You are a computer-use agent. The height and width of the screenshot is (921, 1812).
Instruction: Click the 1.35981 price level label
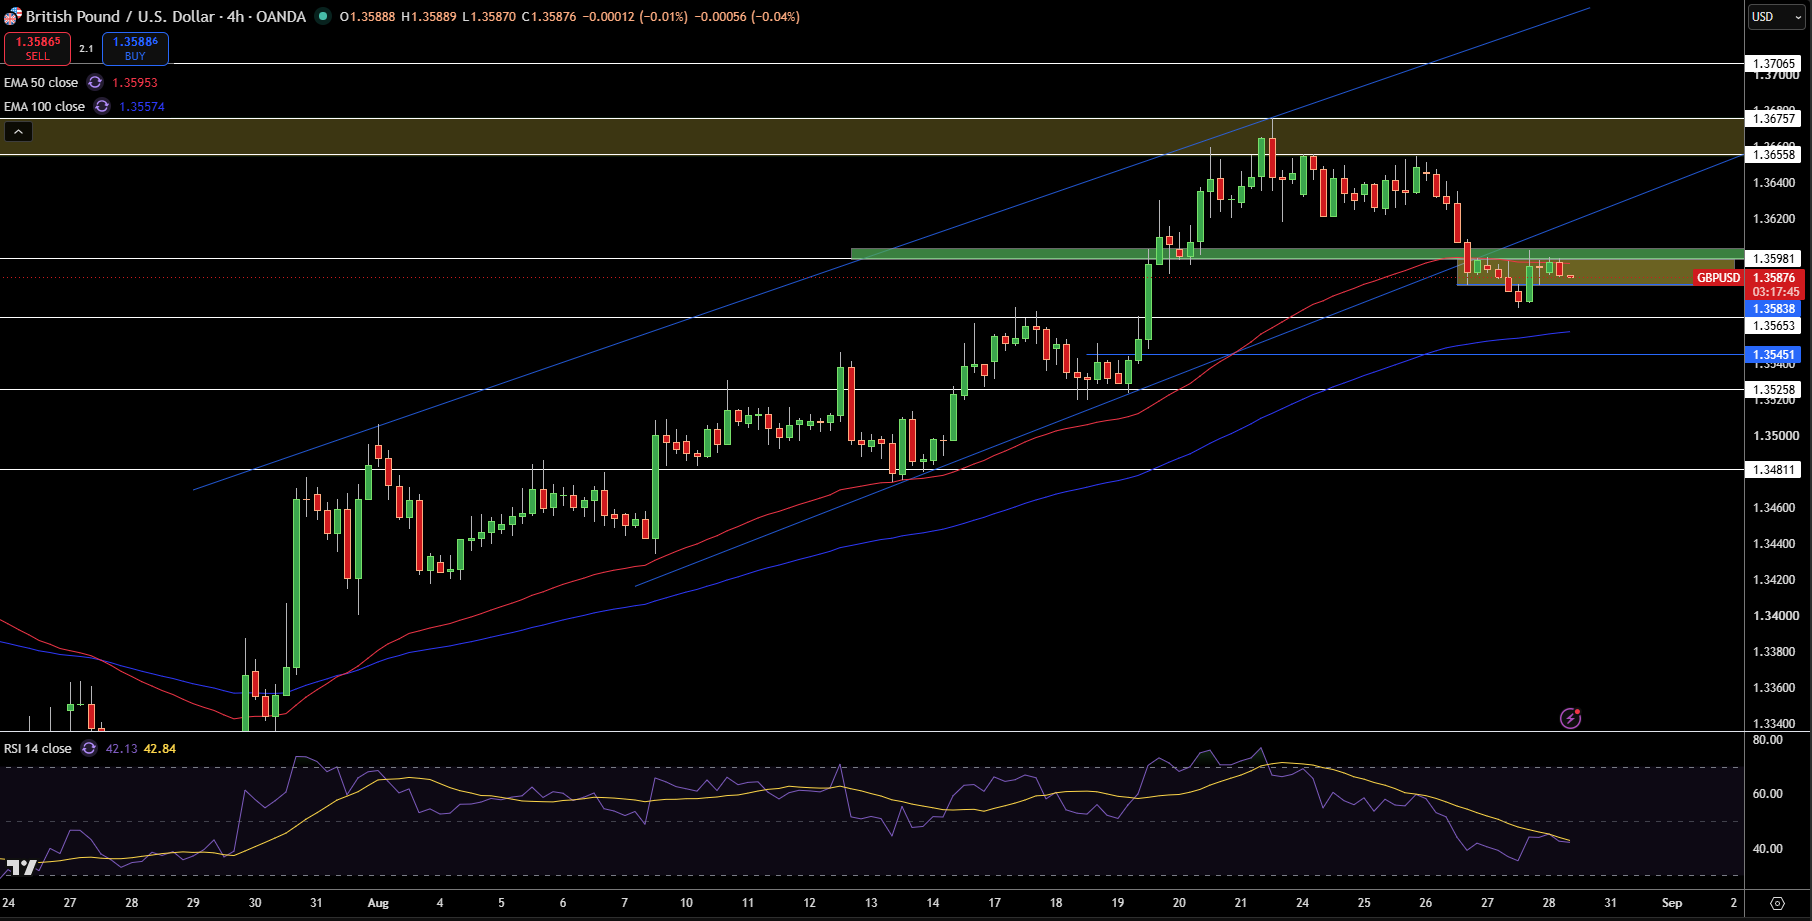tap(1775, 259)
